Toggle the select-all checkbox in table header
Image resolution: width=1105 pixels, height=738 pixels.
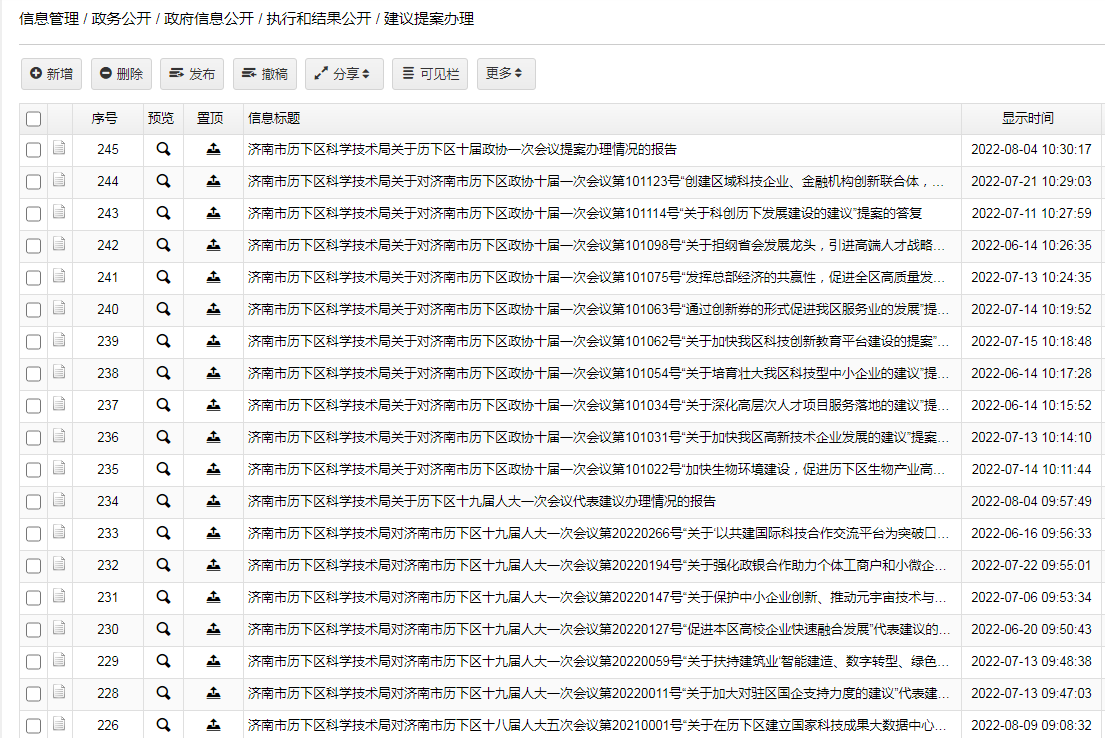coord(33,117)
